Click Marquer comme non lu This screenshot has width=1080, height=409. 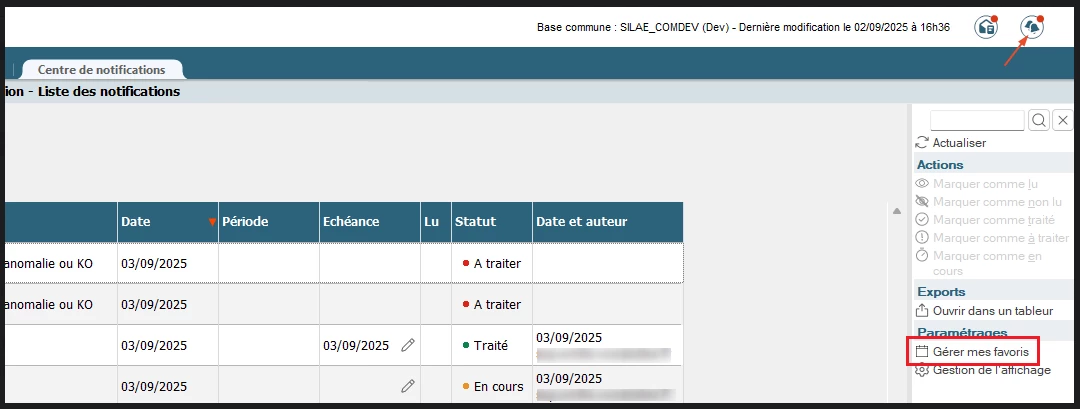coord(997,202)
